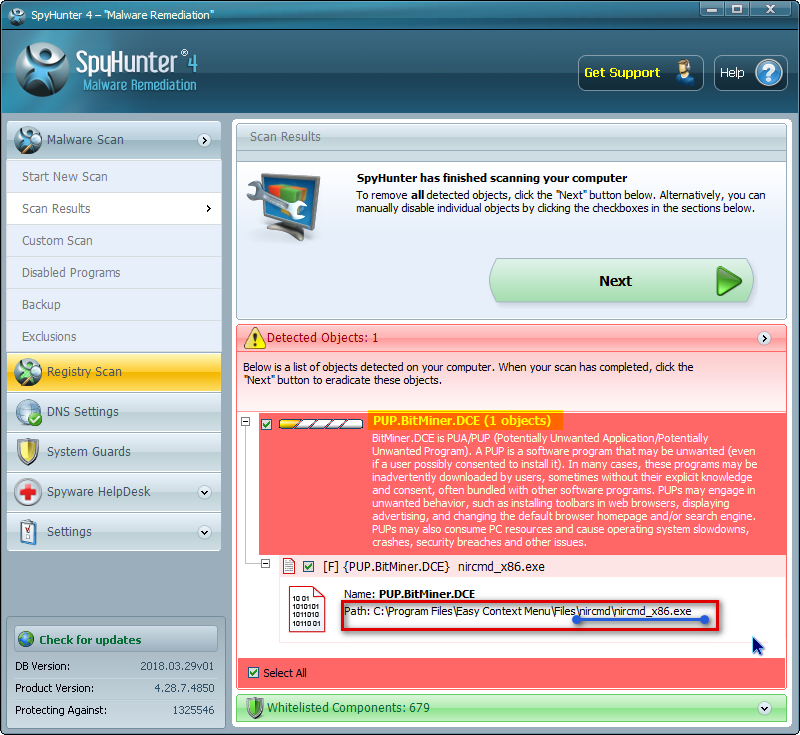Click the Protecting Against count 1325546

pyautogui.click(x=193, y=710)
